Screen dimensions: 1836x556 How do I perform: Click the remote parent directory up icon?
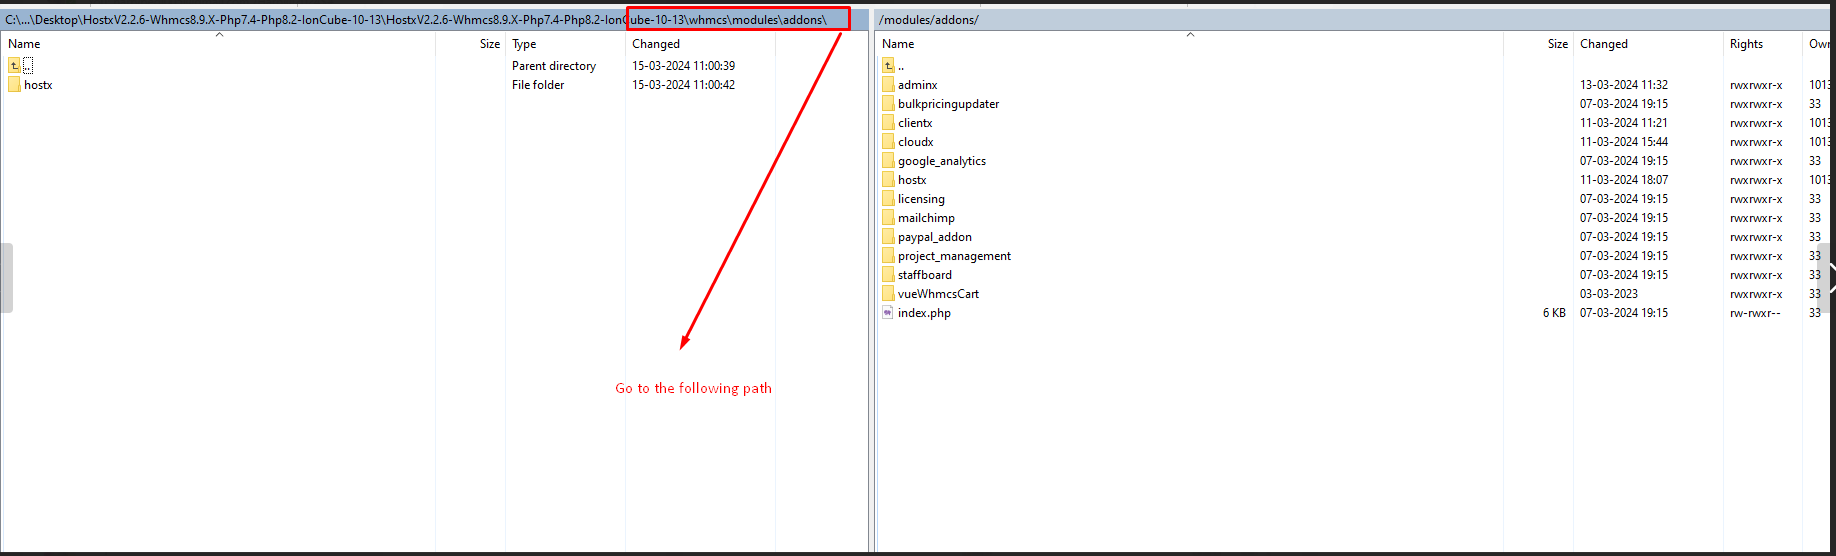(888, 66)
